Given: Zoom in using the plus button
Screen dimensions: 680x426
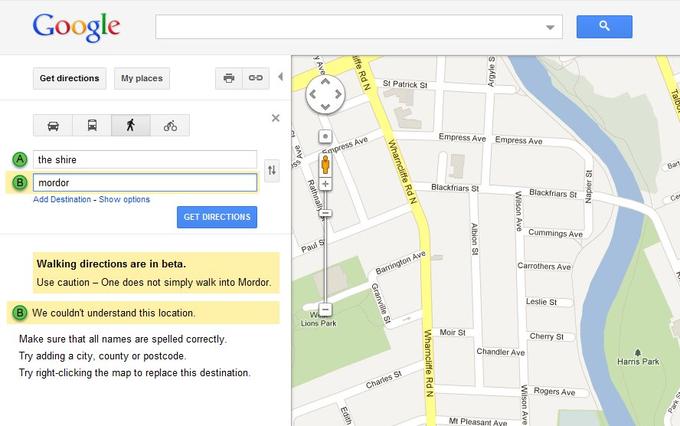Looking at the screenshot, I should [325, 184].
